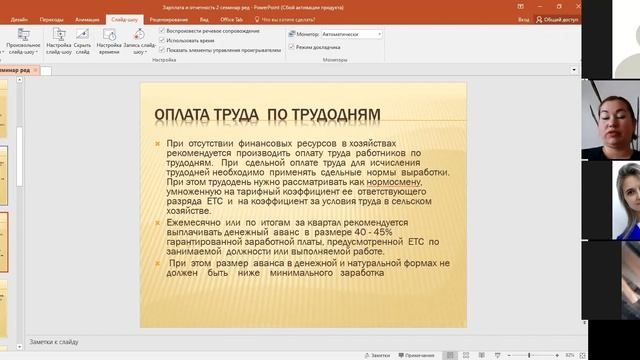
Task: Click the bullet starting 'Ежемесячно или по итогам'
Action: (x=303, y=237)
